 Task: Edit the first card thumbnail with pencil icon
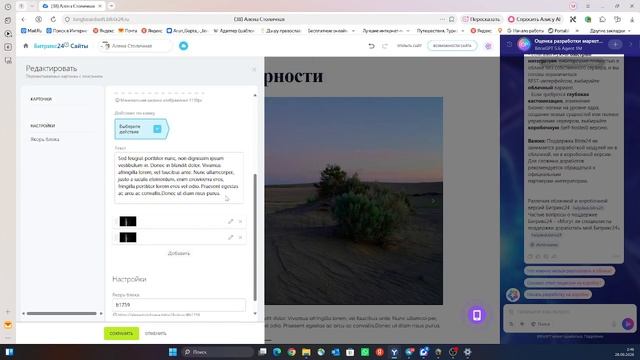[231, 221]
